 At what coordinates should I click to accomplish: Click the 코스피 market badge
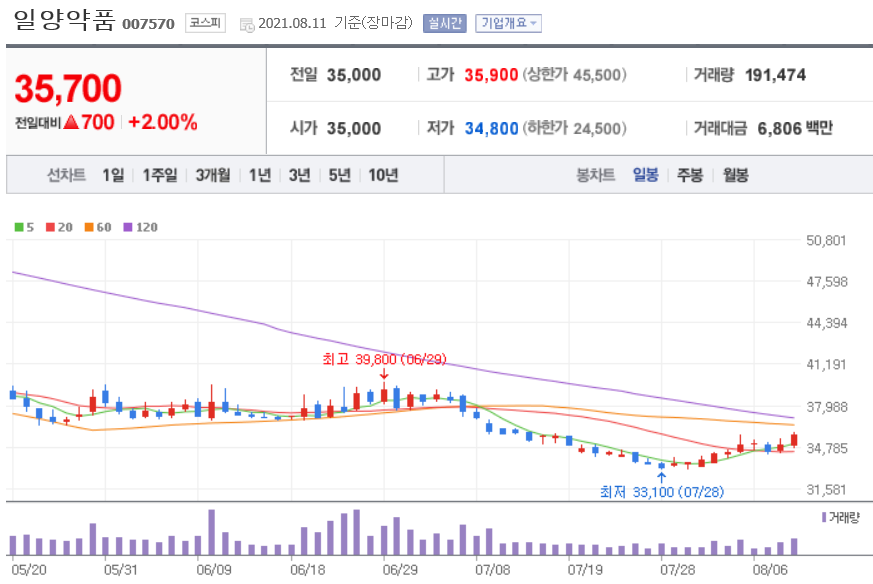point(205,23)
